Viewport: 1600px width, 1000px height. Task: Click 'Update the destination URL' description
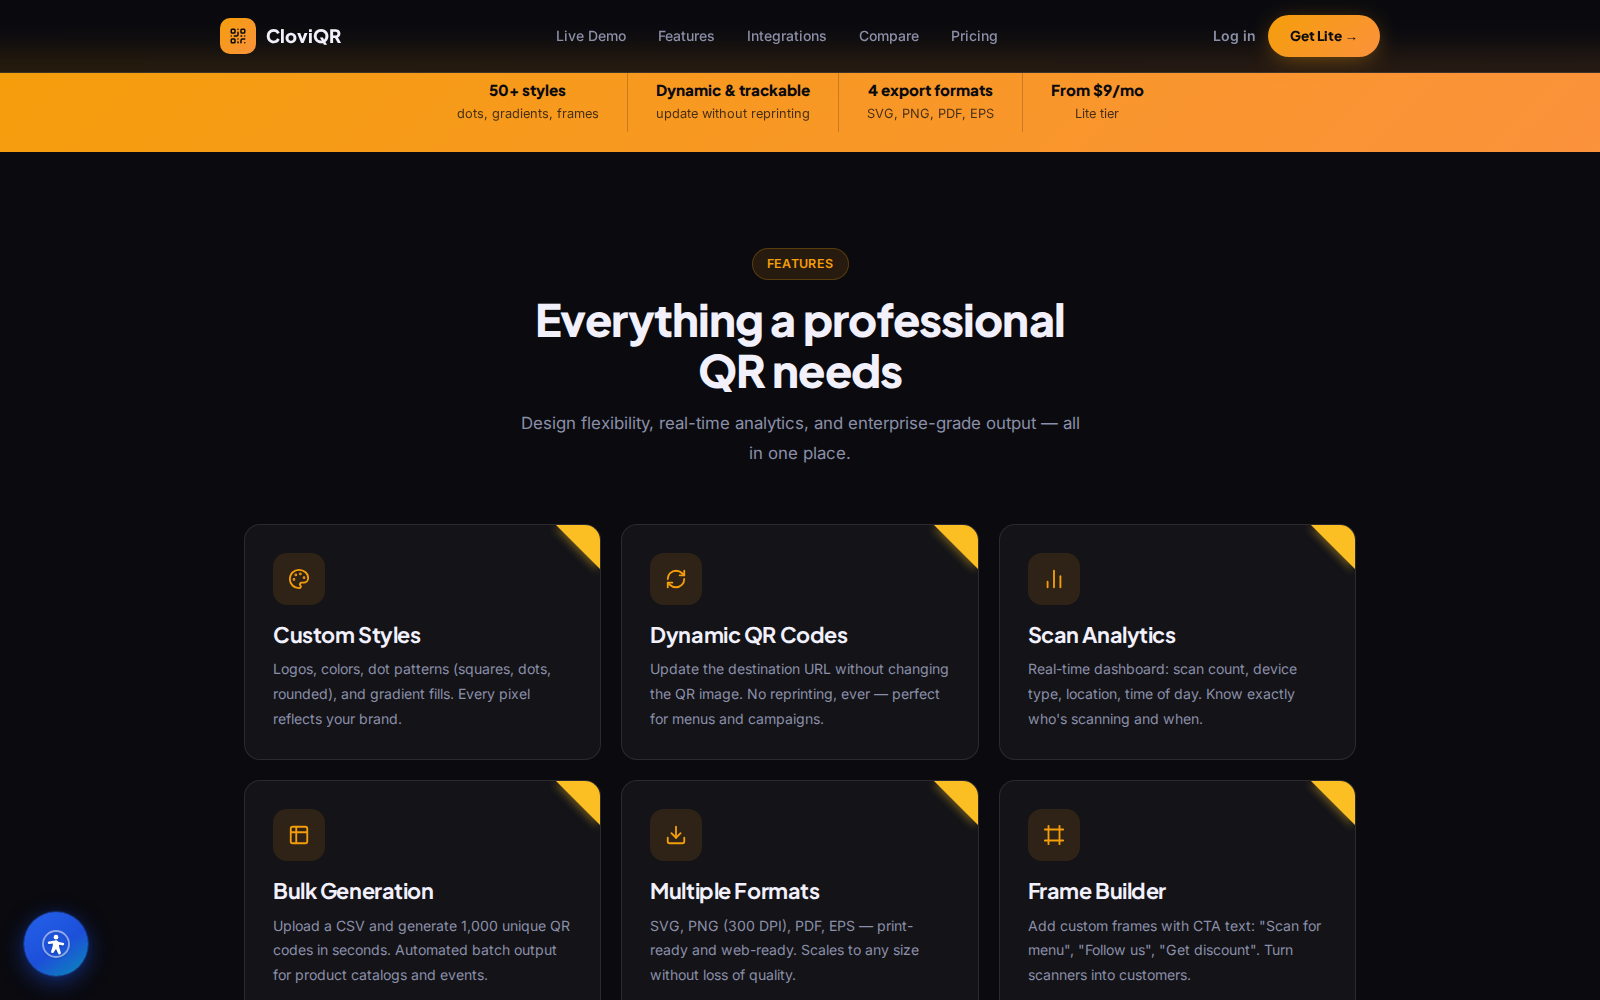(799, 694)
